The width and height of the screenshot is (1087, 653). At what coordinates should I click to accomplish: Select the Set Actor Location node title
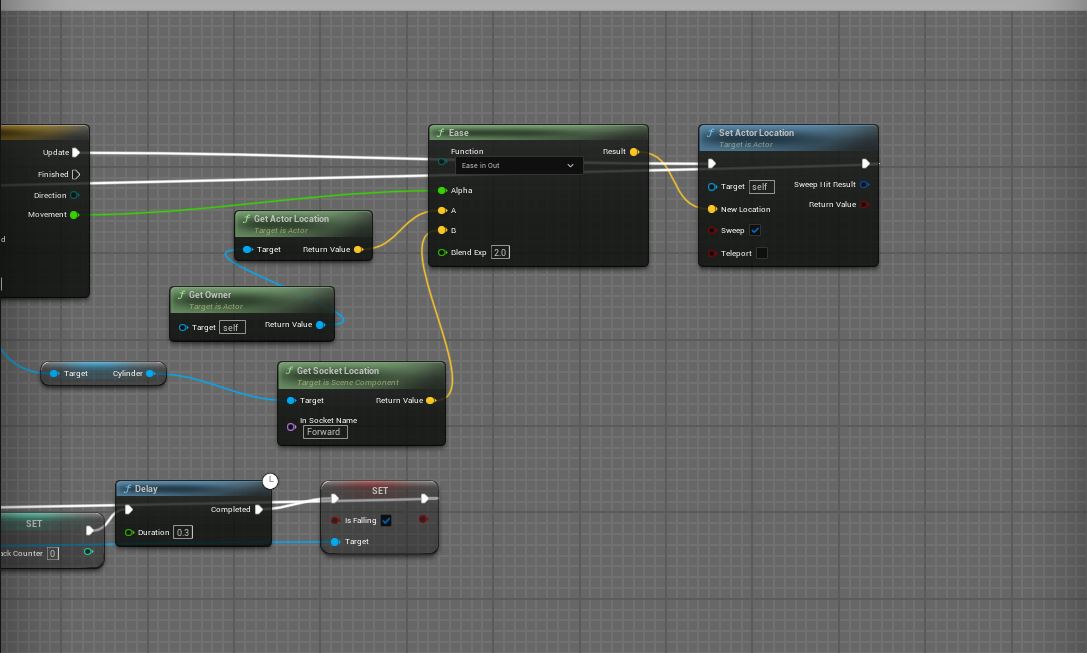click(756, 133)
